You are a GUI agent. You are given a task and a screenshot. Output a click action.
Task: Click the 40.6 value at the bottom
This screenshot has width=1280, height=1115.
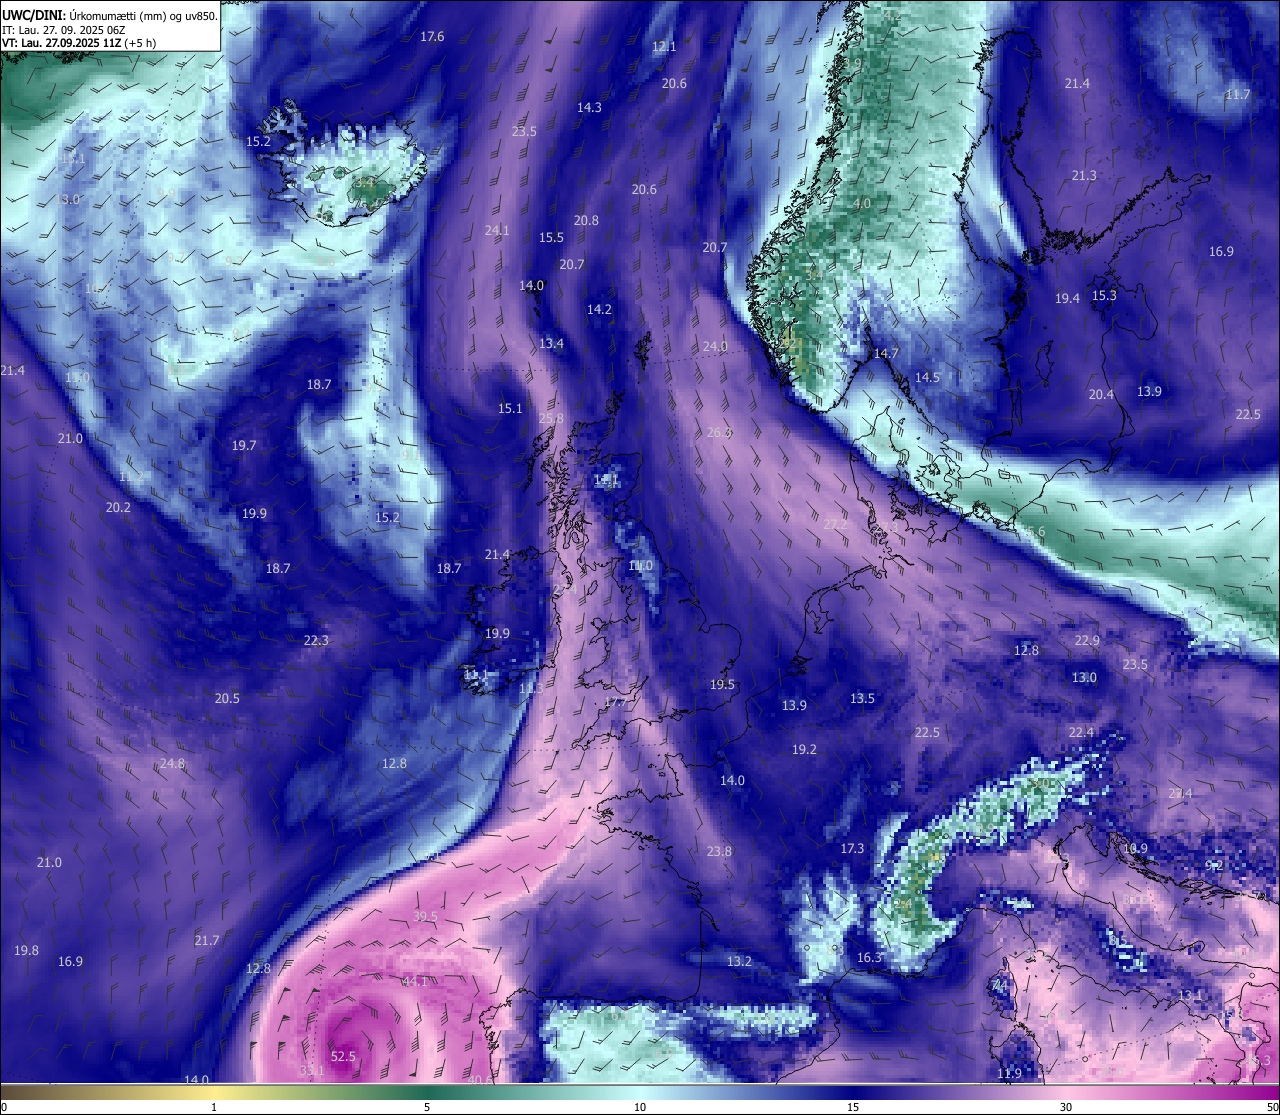[x=480, y=1079]
